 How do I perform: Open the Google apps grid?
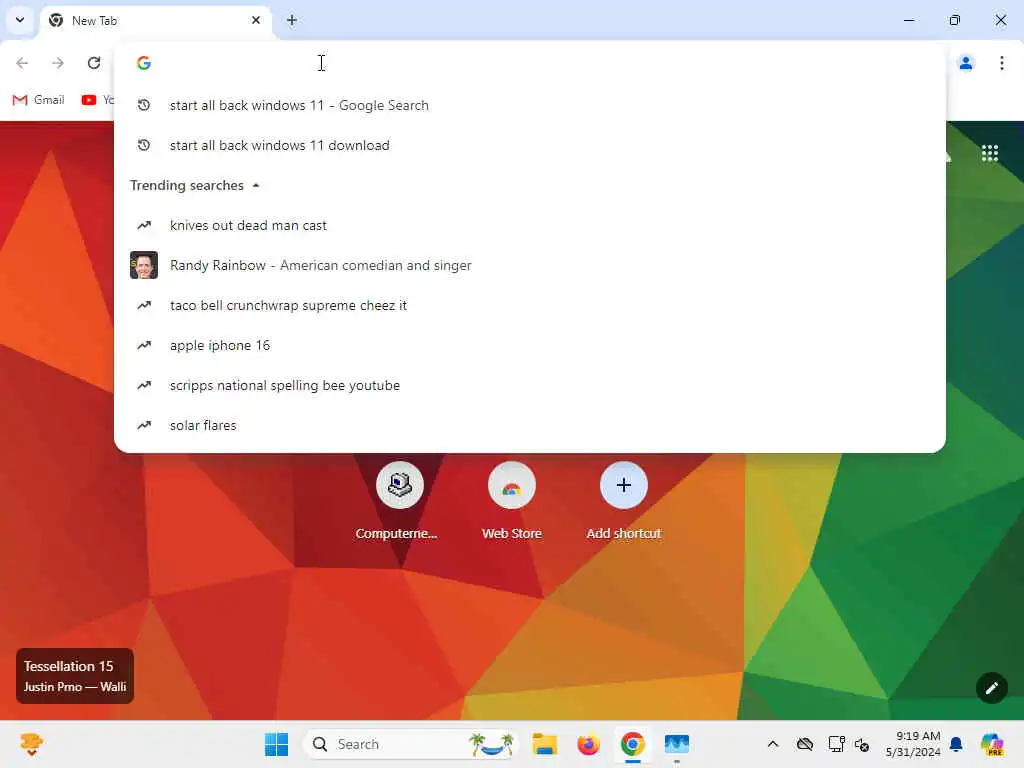pos(989,153)
